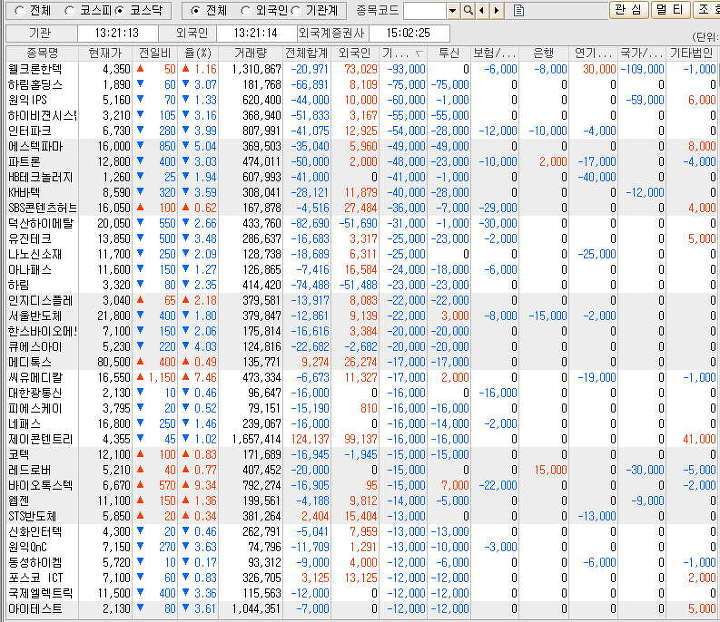Select the 에스텍파마 stock row
The image size is (720, 622).
tap(362, 146)
